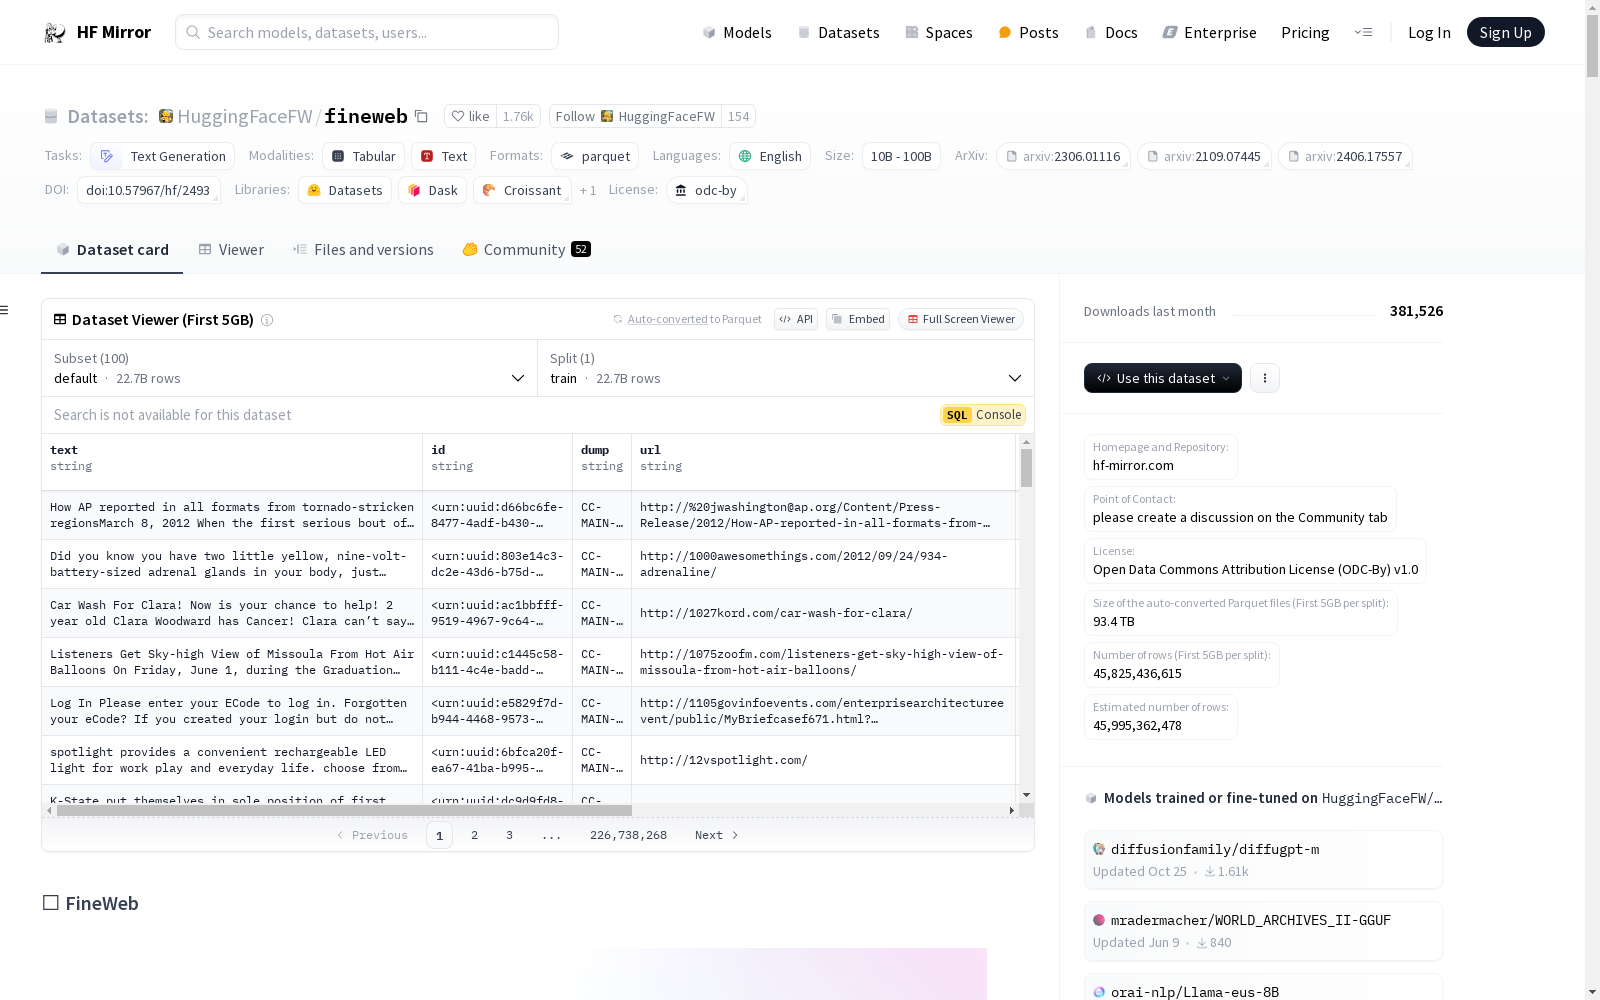Switch to the Dataset card tab

[x=112, y=250]
